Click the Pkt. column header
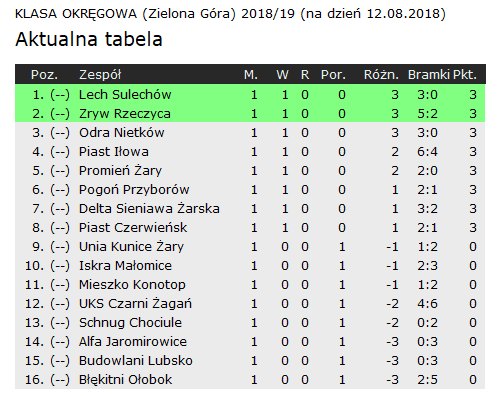The image size is (500, 396). [465, 74]
